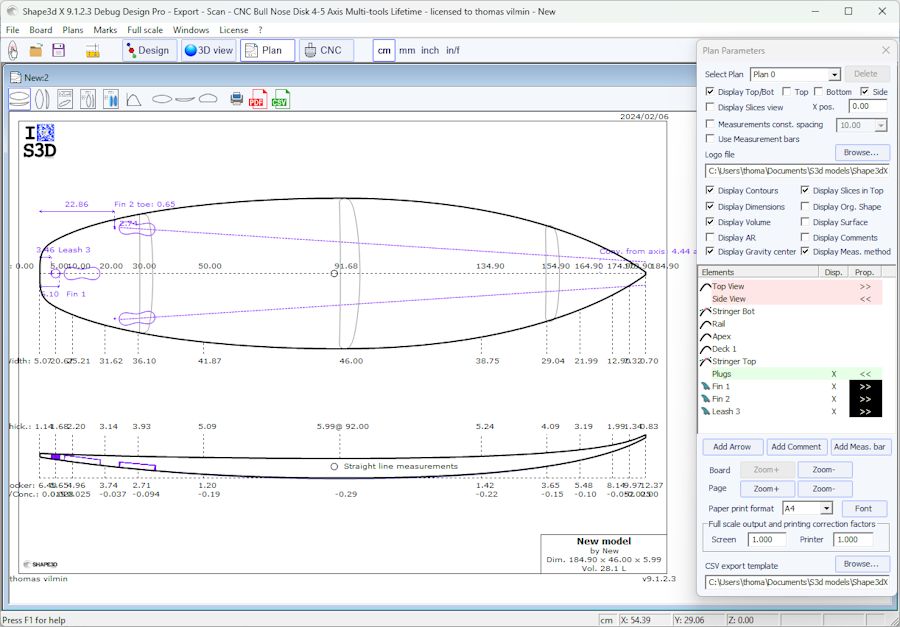Toggle Display Gravity center checkbox
The height and width of the screenshot is (627, 900).
[710, 251]
